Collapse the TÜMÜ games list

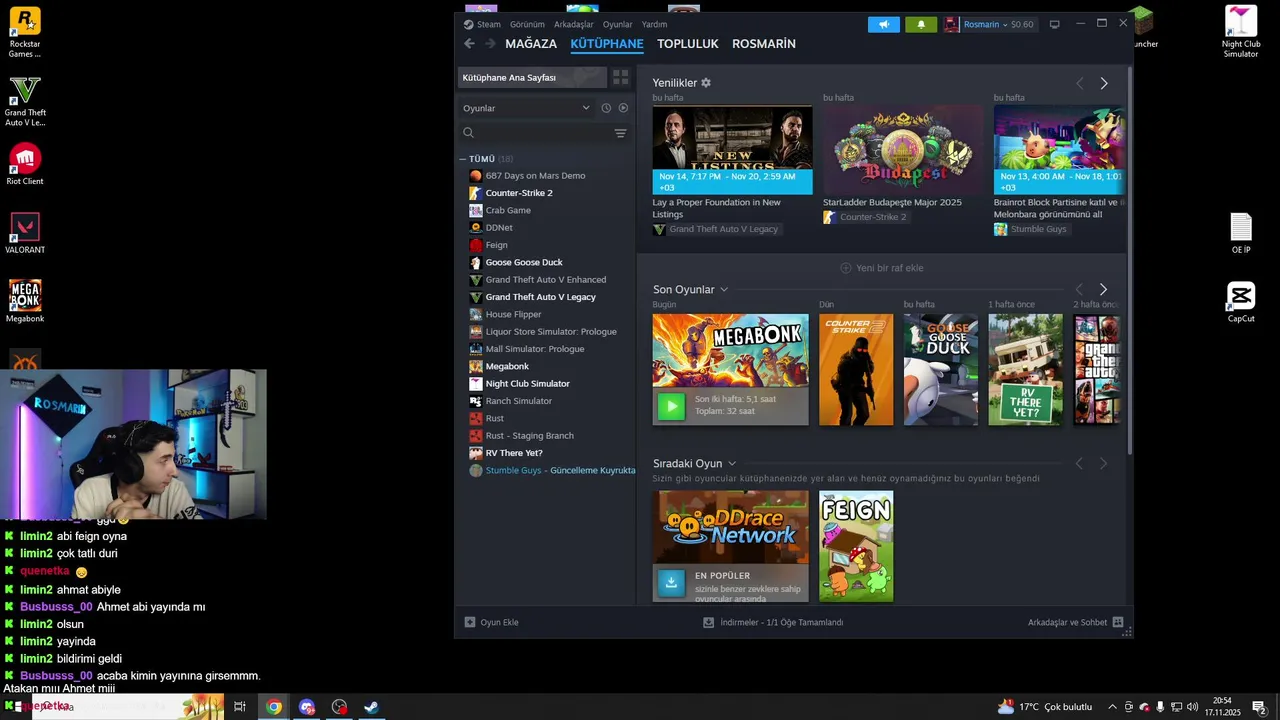coord(463,159)
